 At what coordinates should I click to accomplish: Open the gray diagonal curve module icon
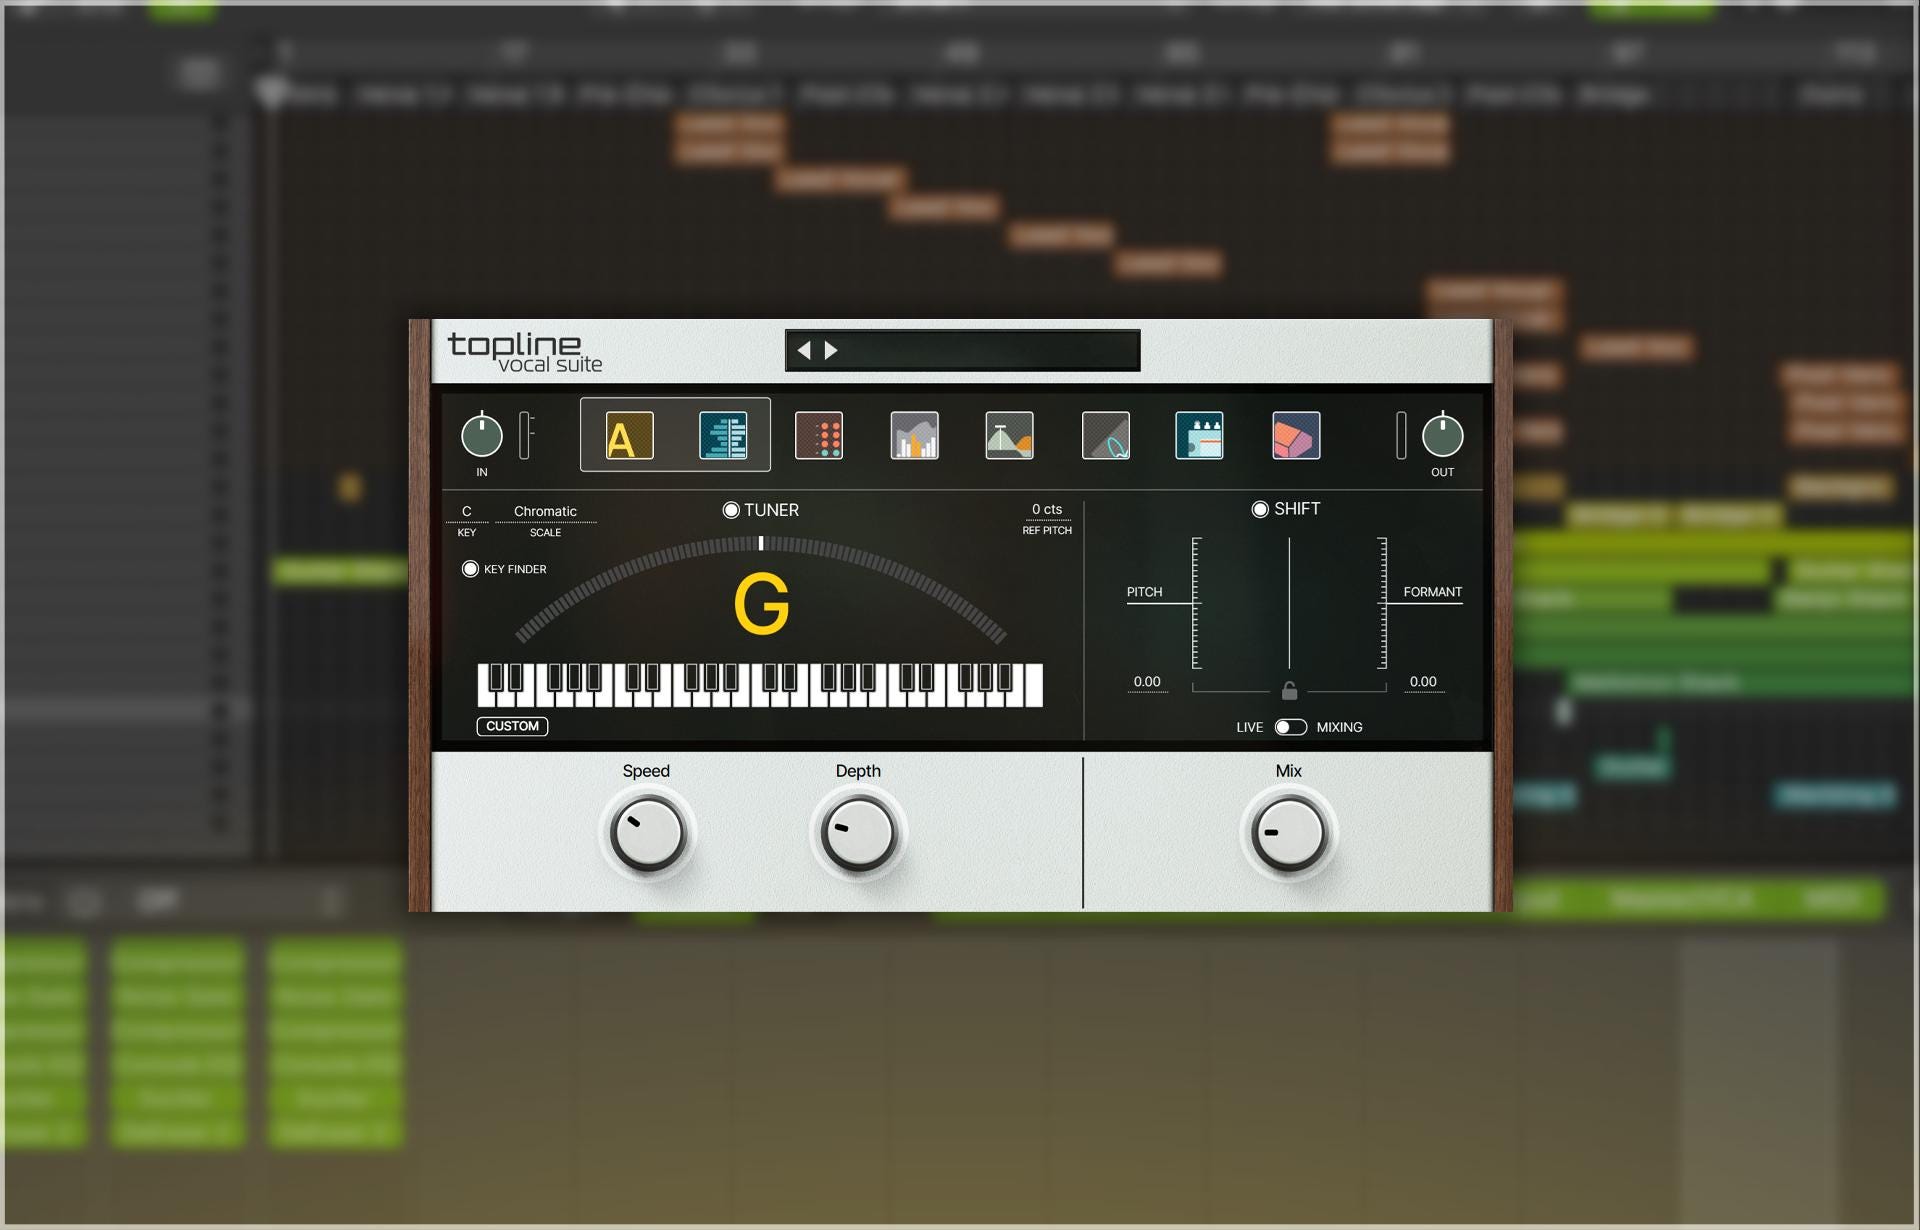(1106, 436)
